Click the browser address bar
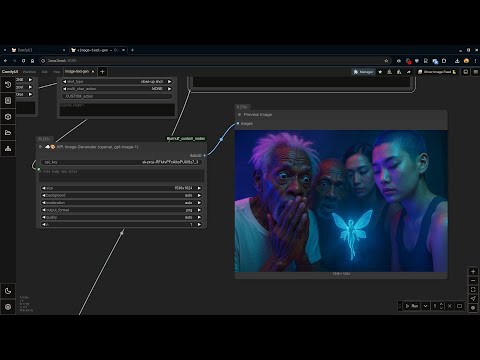Screen dimensions: 480x360 (213, 61)
